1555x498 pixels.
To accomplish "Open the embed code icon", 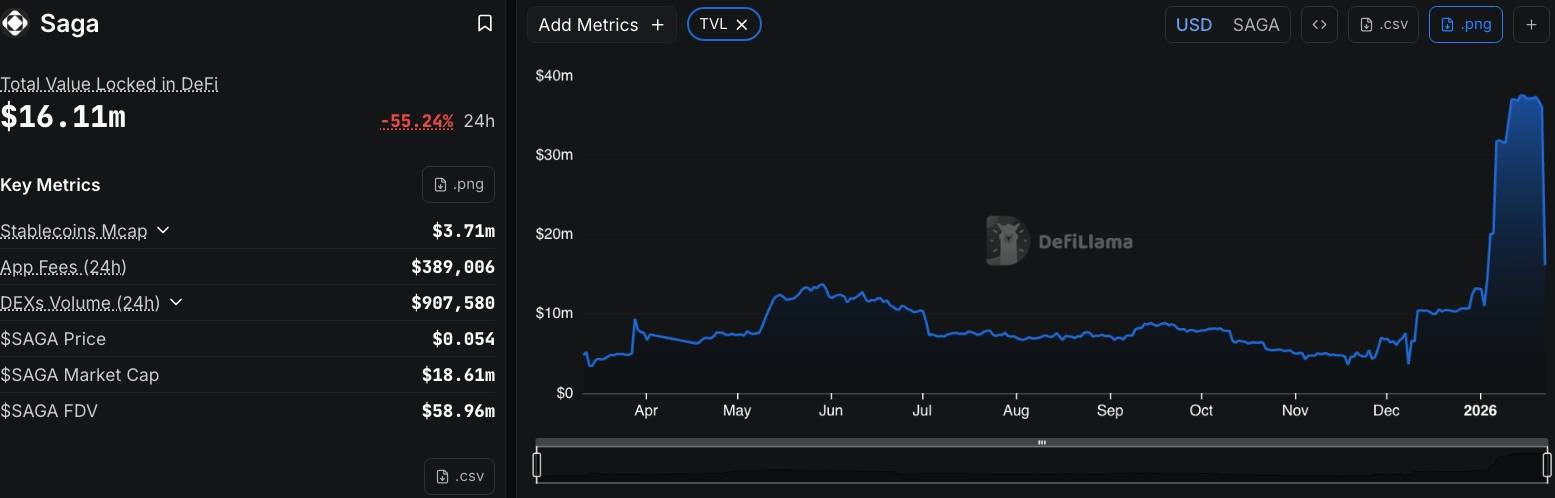I will click(x=1319, y=25).
